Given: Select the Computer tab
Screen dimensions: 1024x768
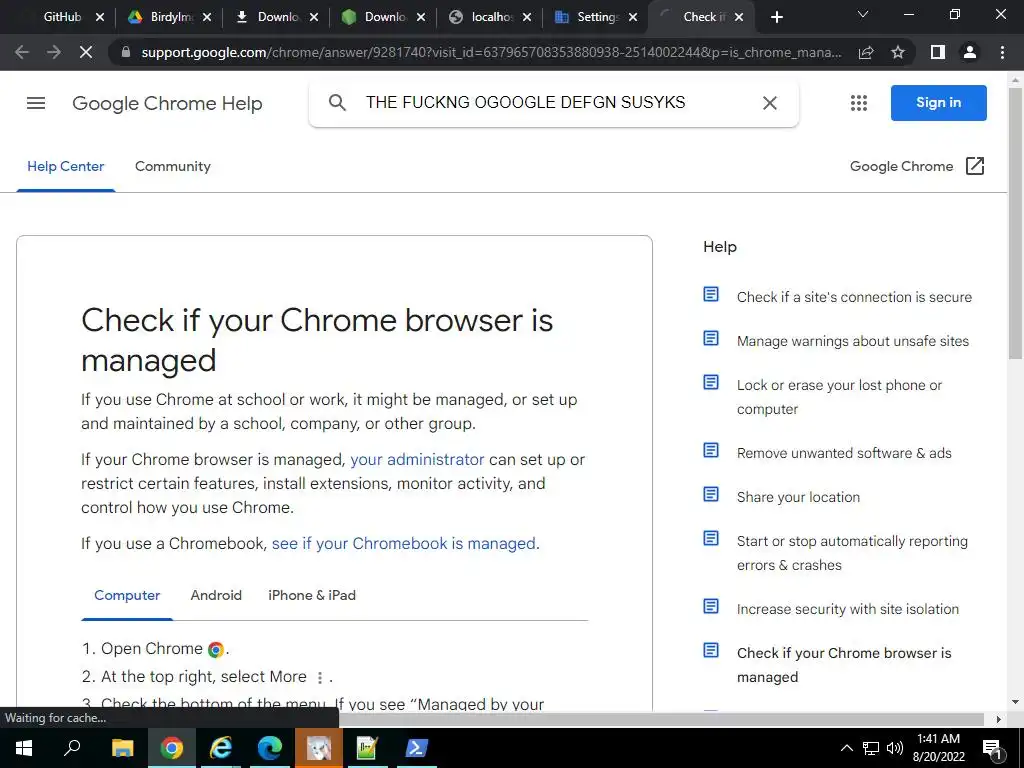Looking at the screenshot, I should tap(127, 596).
